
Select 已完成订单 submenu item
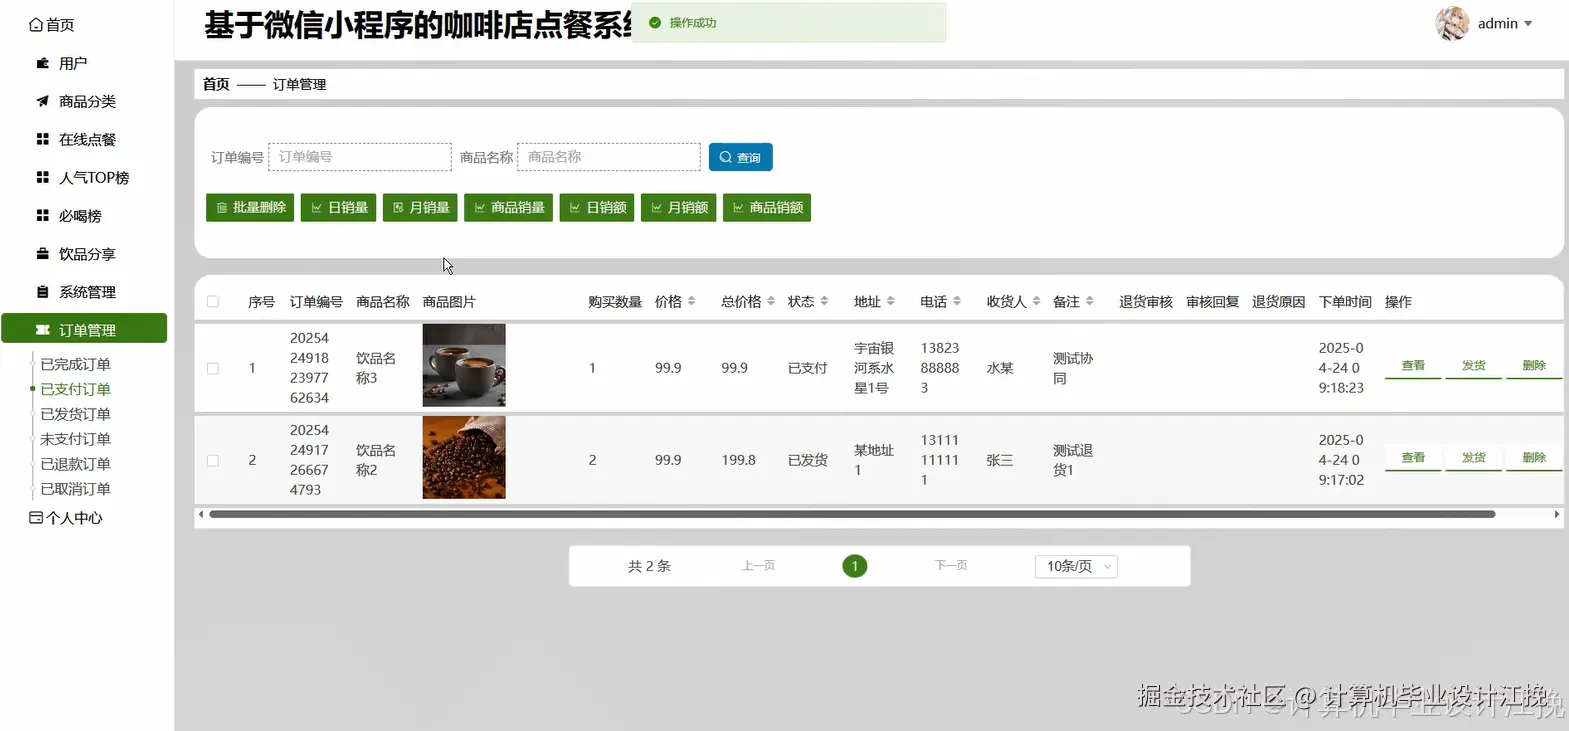click(x=75, y=364)
